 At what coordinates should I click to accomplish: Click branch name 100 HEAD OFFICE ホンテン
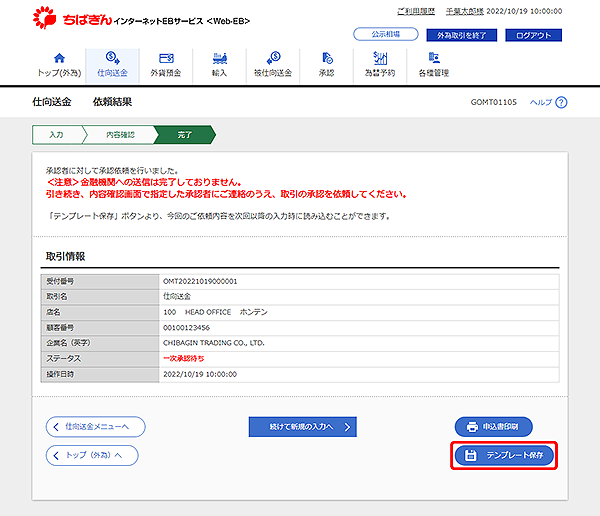pyautogui.click(x=215, y=312)
